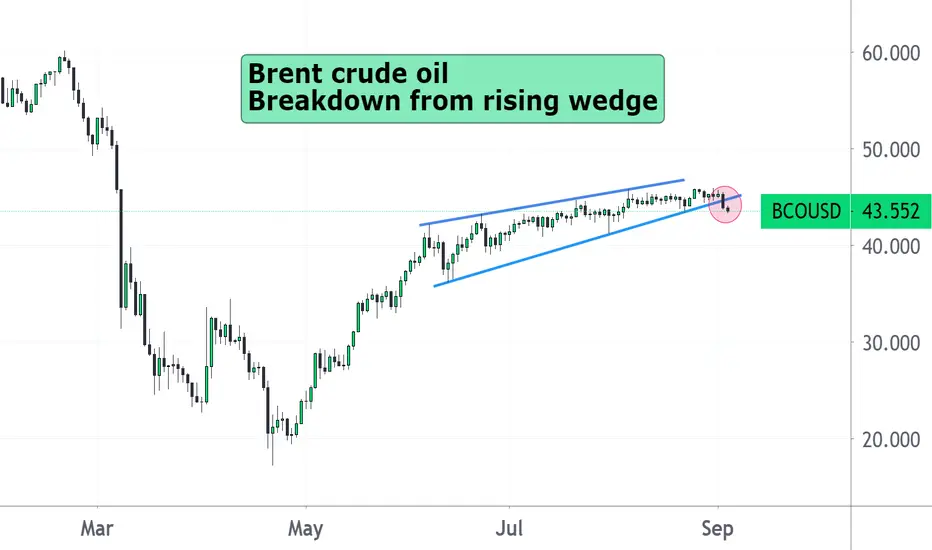Select the pink breakdown circle marker

pos(725,205)
